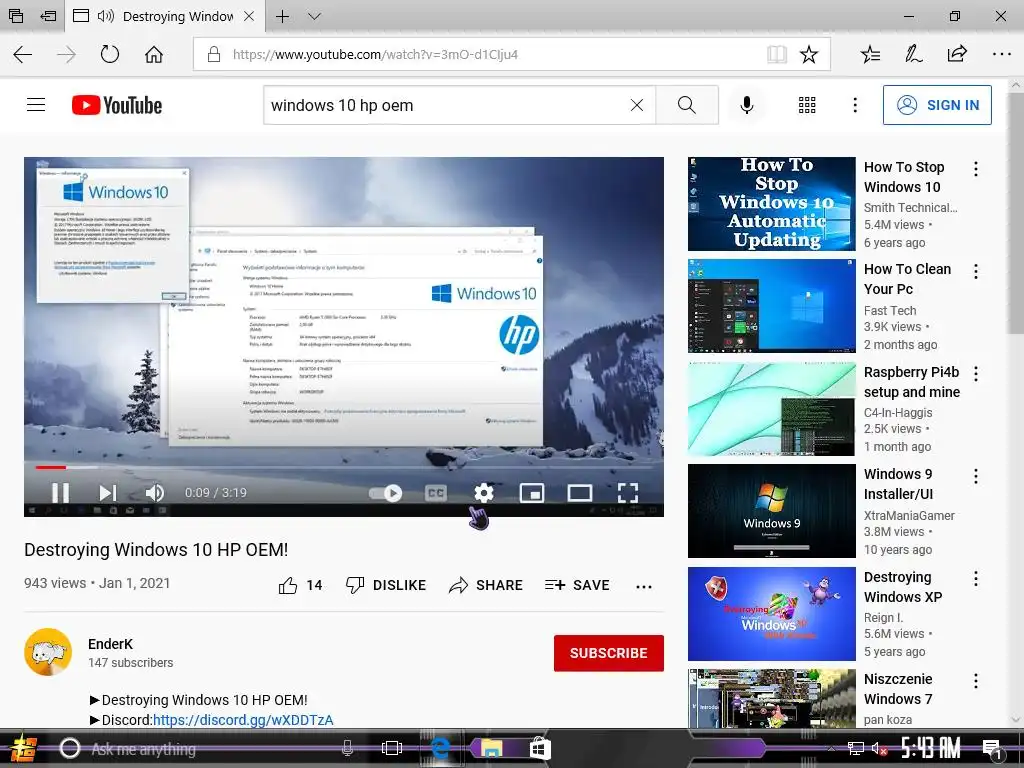Skip to next video
The image size is (1024, 768).
tap(108, 492)
